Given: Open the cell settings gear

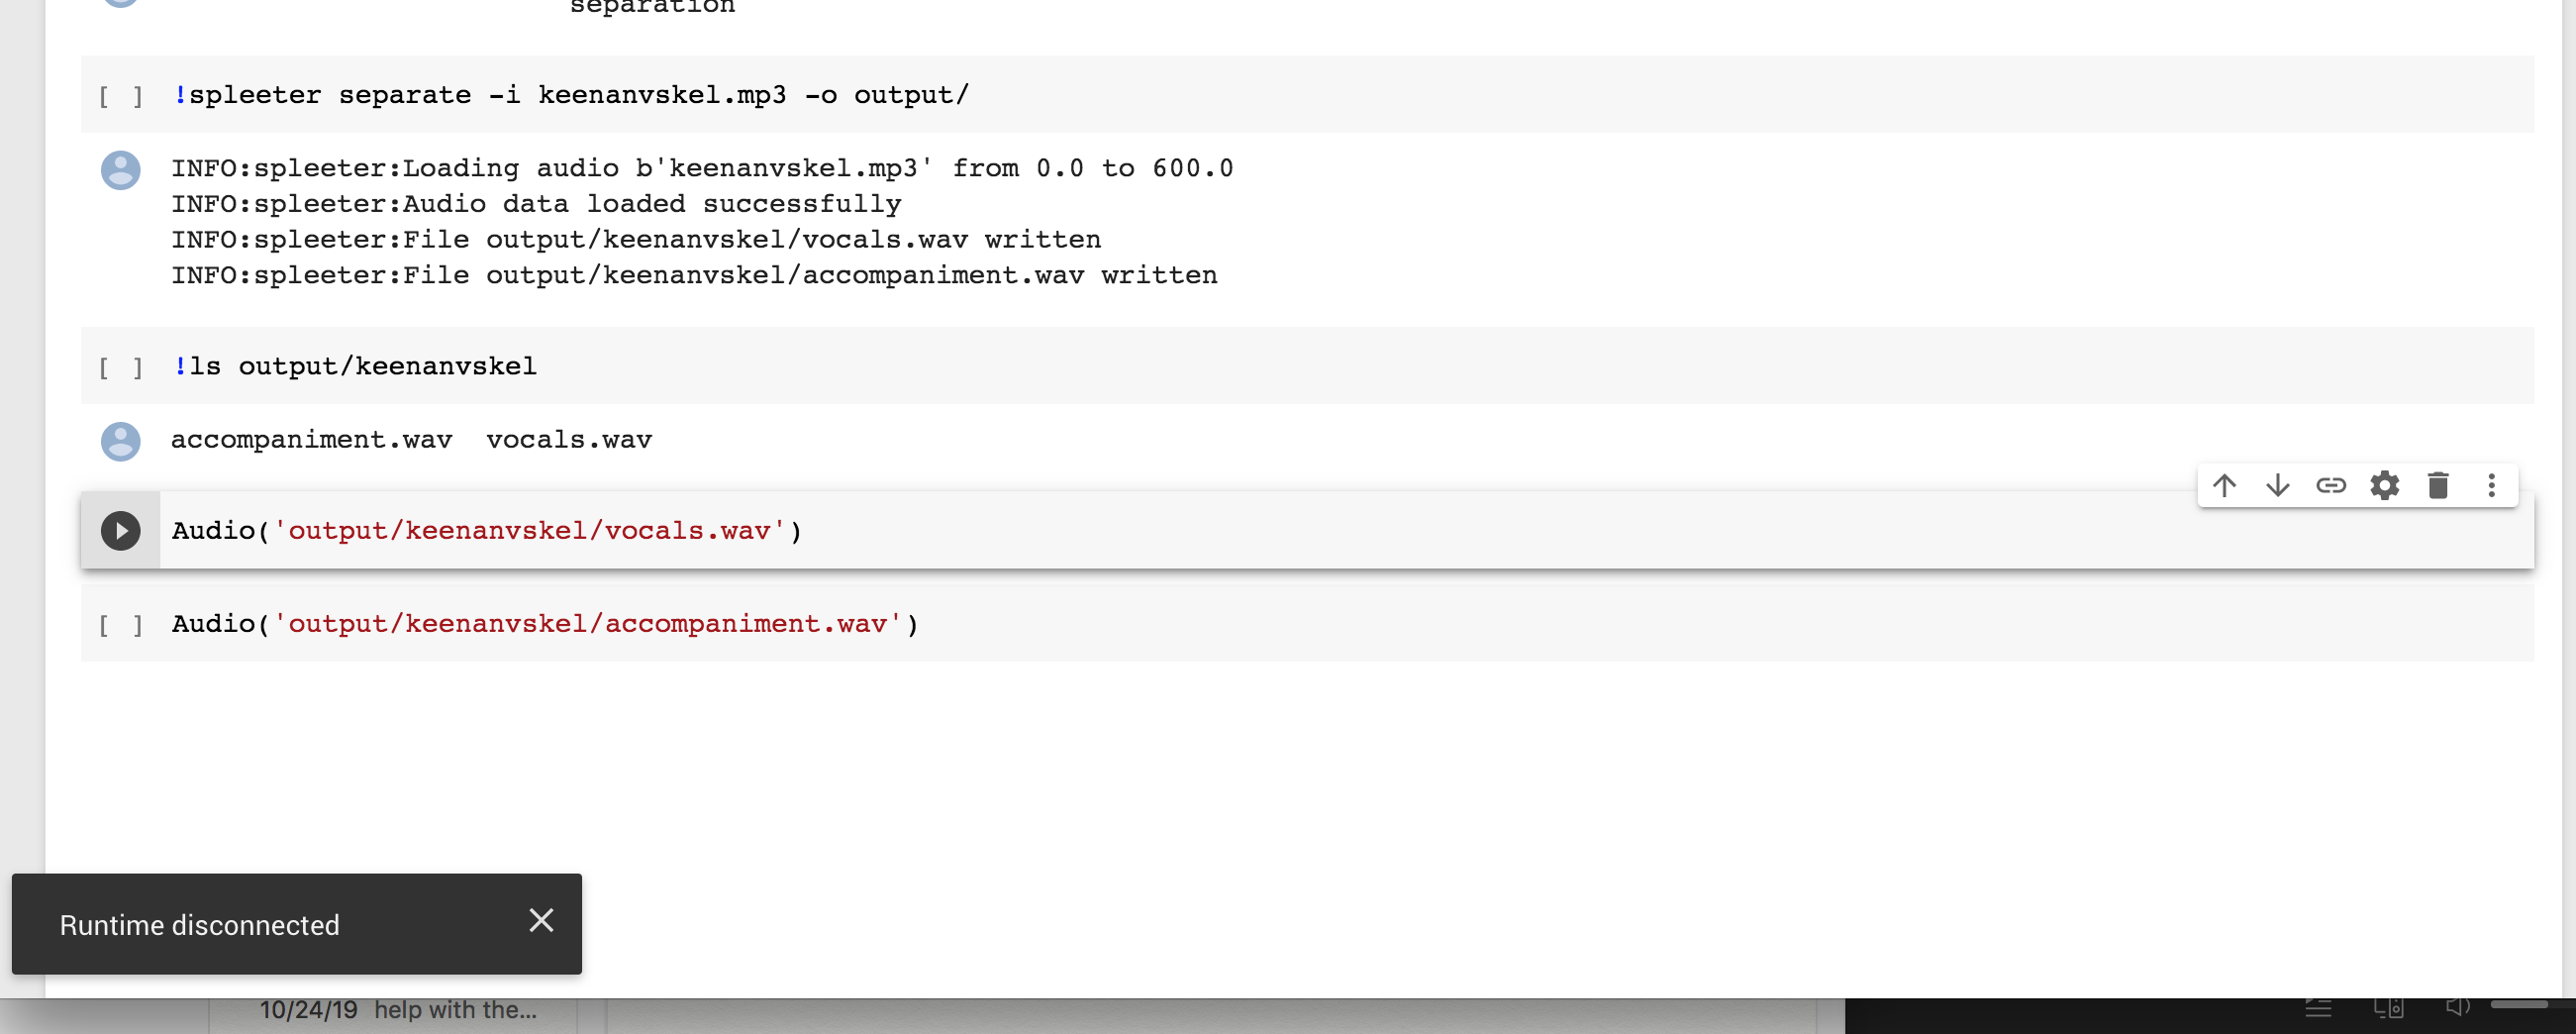Looking at the screenshot, I should (2385, 486).
